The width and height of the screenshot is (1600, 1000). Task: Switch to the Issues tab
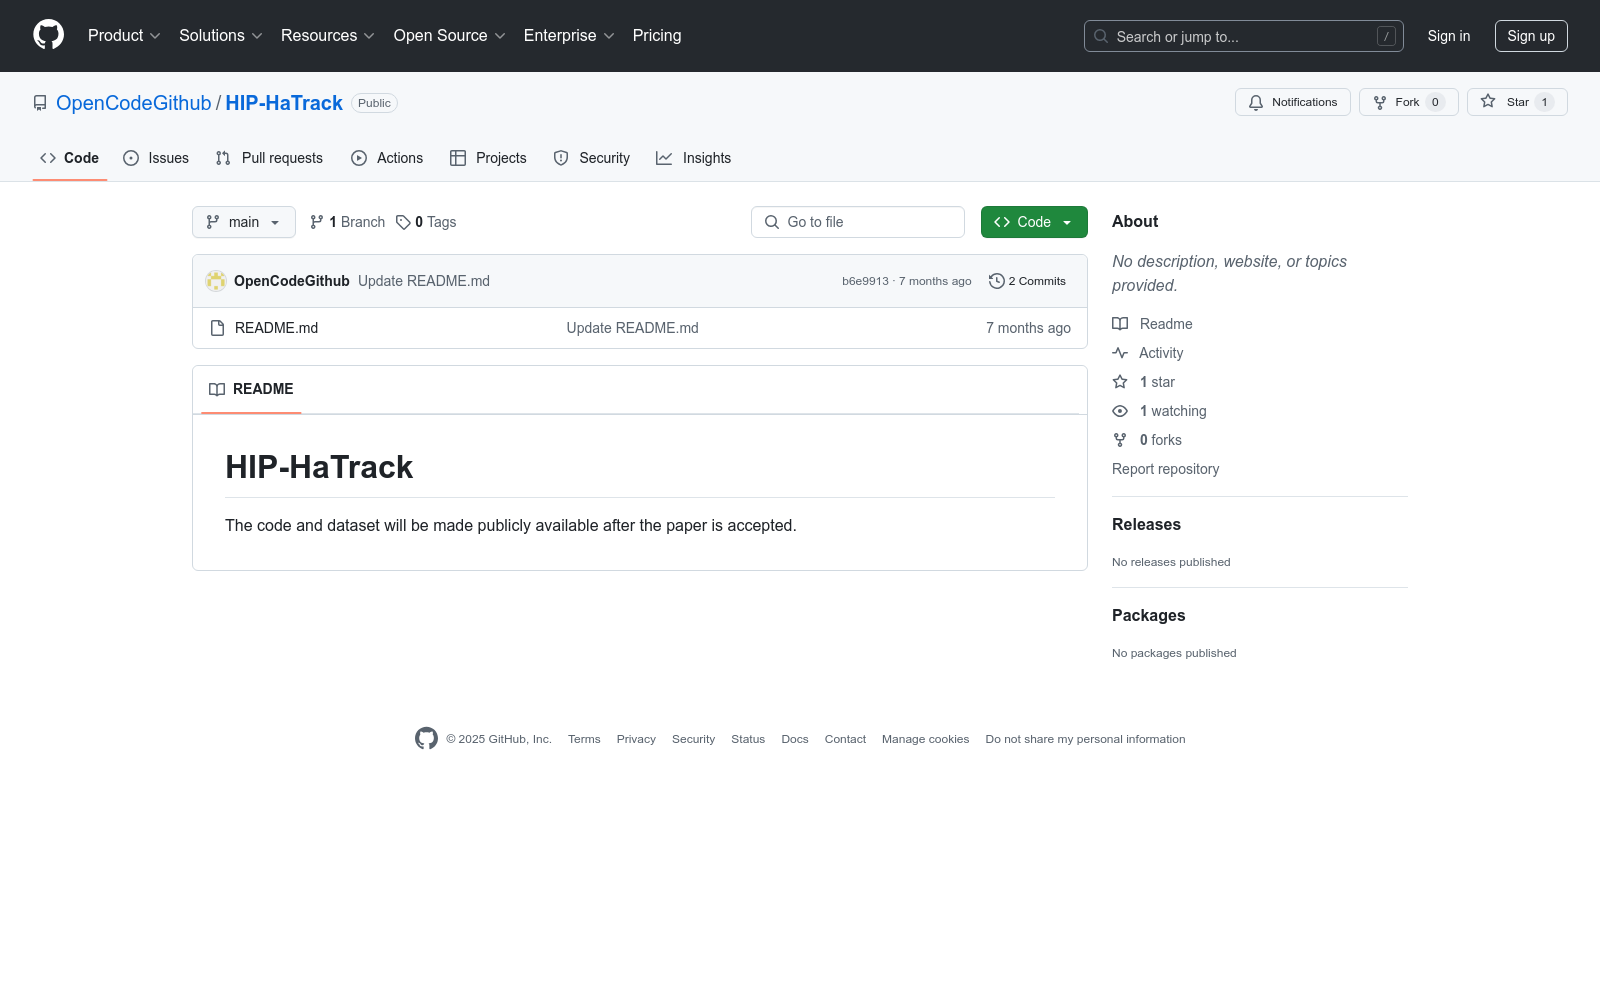(156, 158)
